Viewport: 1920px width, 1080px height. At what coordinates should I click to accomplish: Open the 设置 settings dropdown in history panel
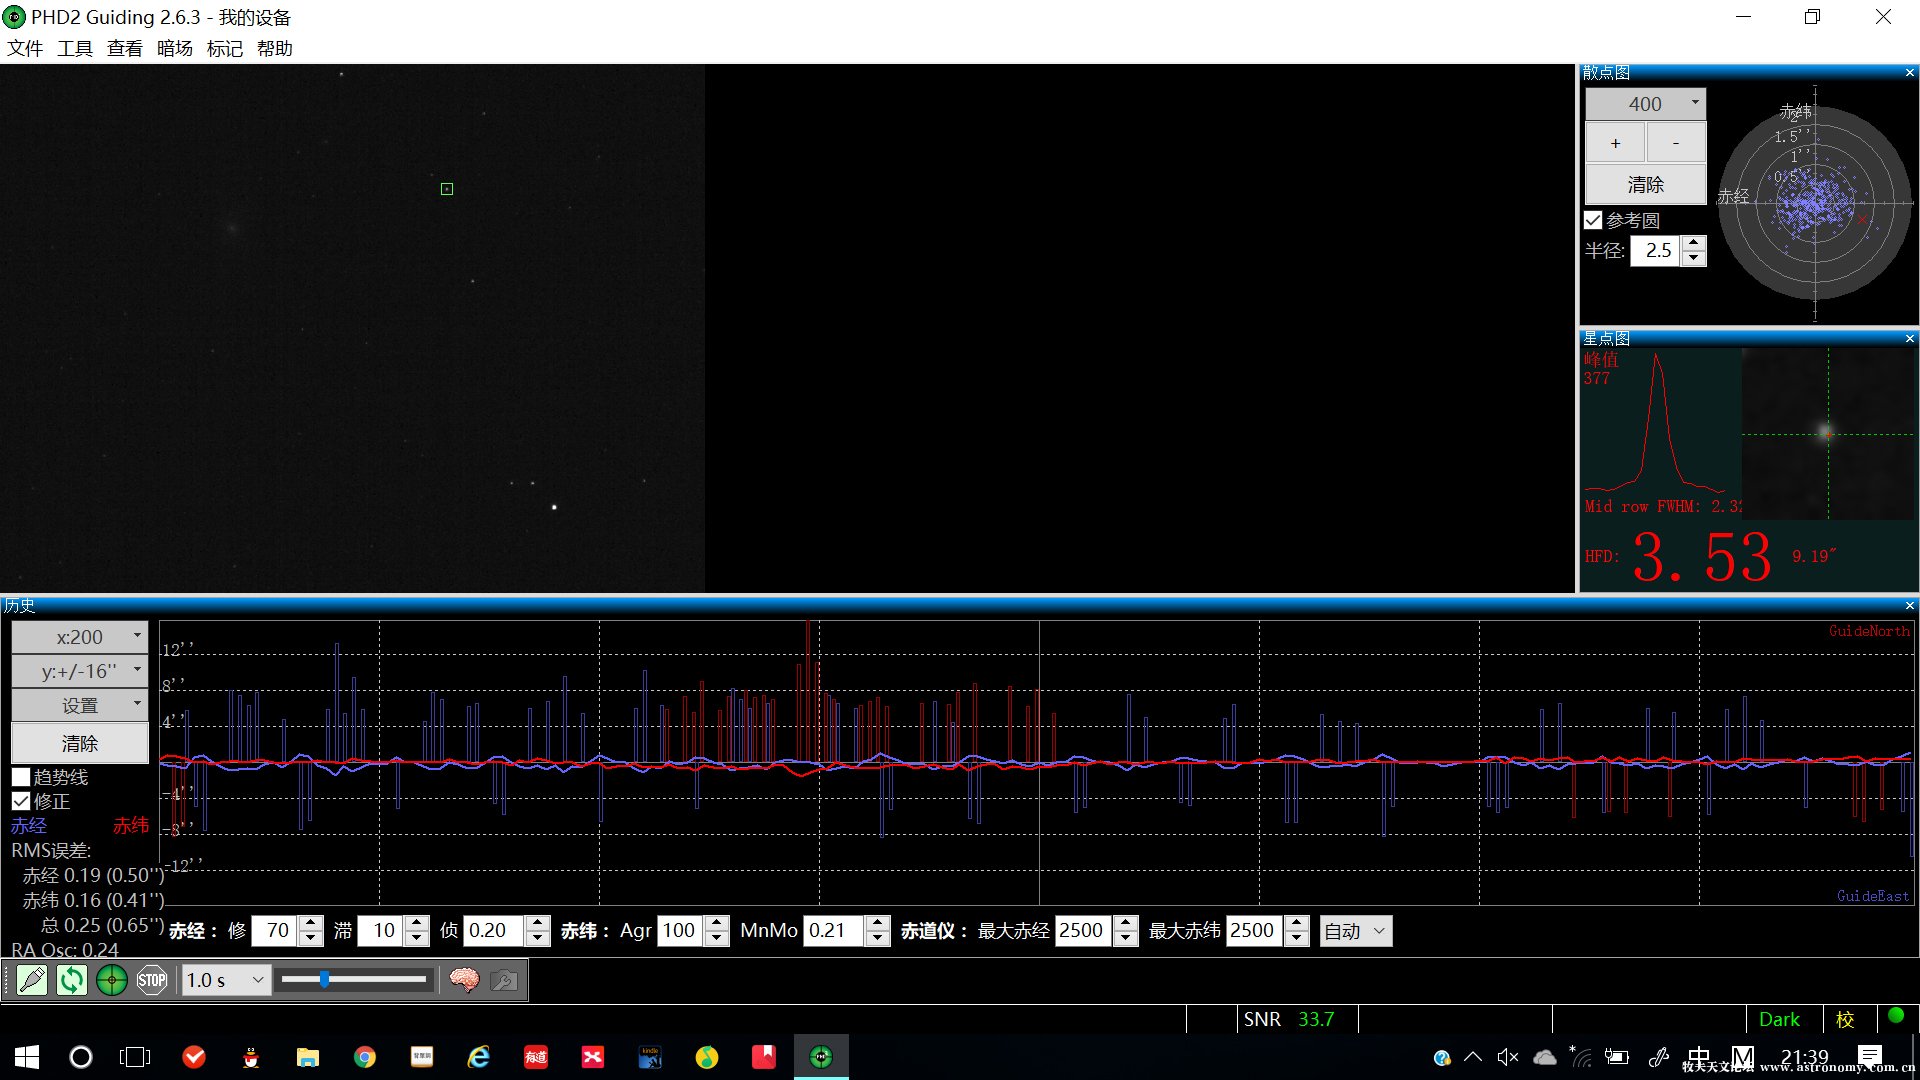tap(80, 705)
